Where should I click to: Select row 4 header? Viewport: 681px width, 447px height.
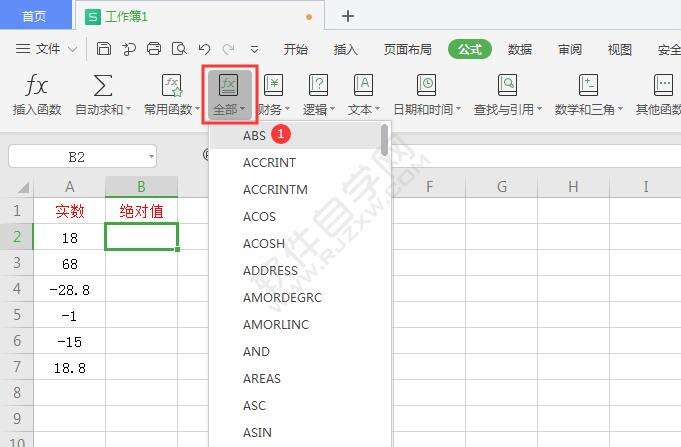point(17,289)
